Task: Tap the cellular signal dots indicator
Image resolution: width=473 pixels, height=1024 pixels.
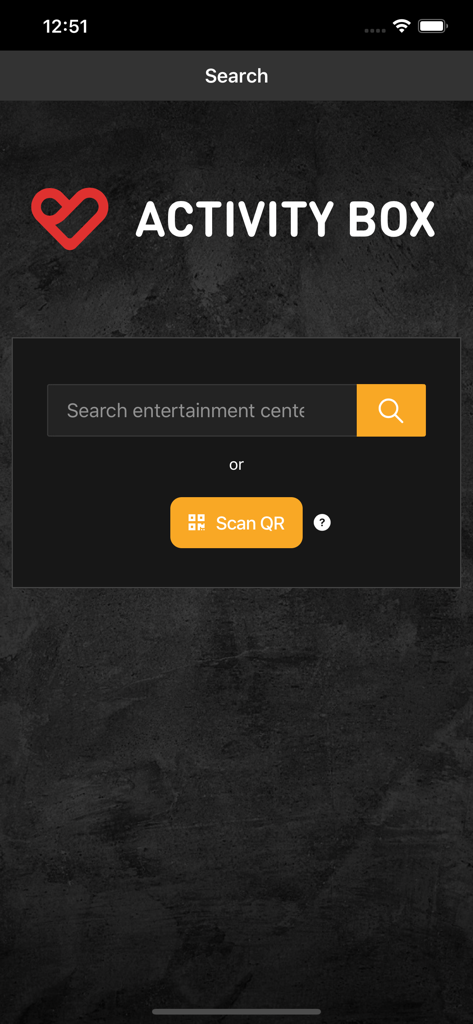Action: pos(374,30)
